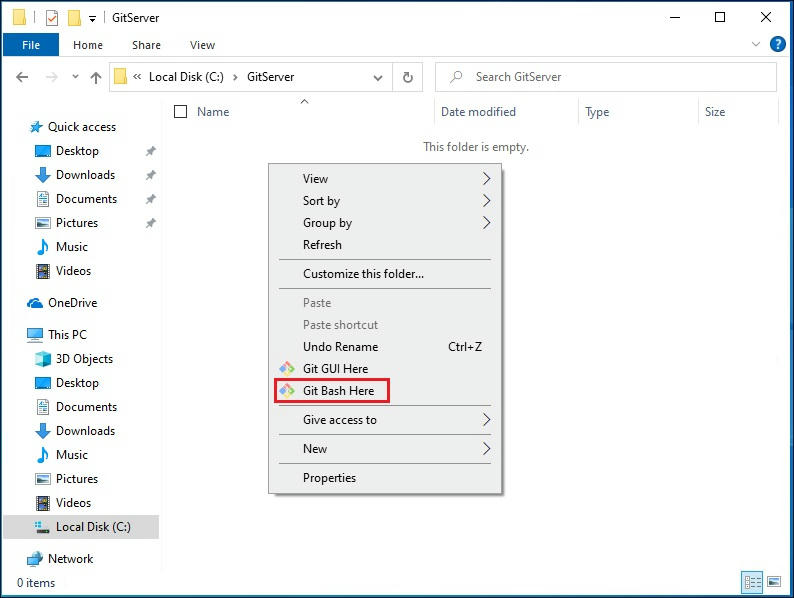
Task: Open Videos under Quick access
Action: pyautogui.click(x=73, y=271)
